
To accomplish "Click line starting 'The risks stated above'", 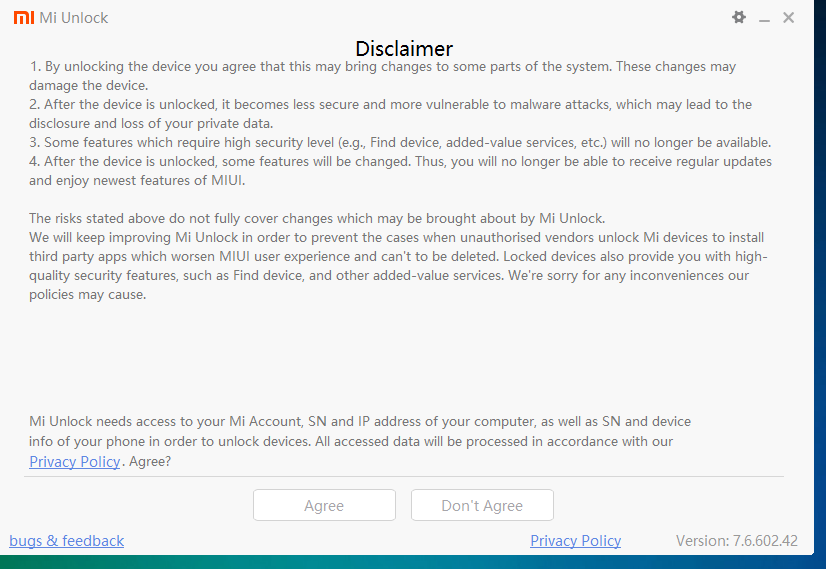I will click(317, 218).
